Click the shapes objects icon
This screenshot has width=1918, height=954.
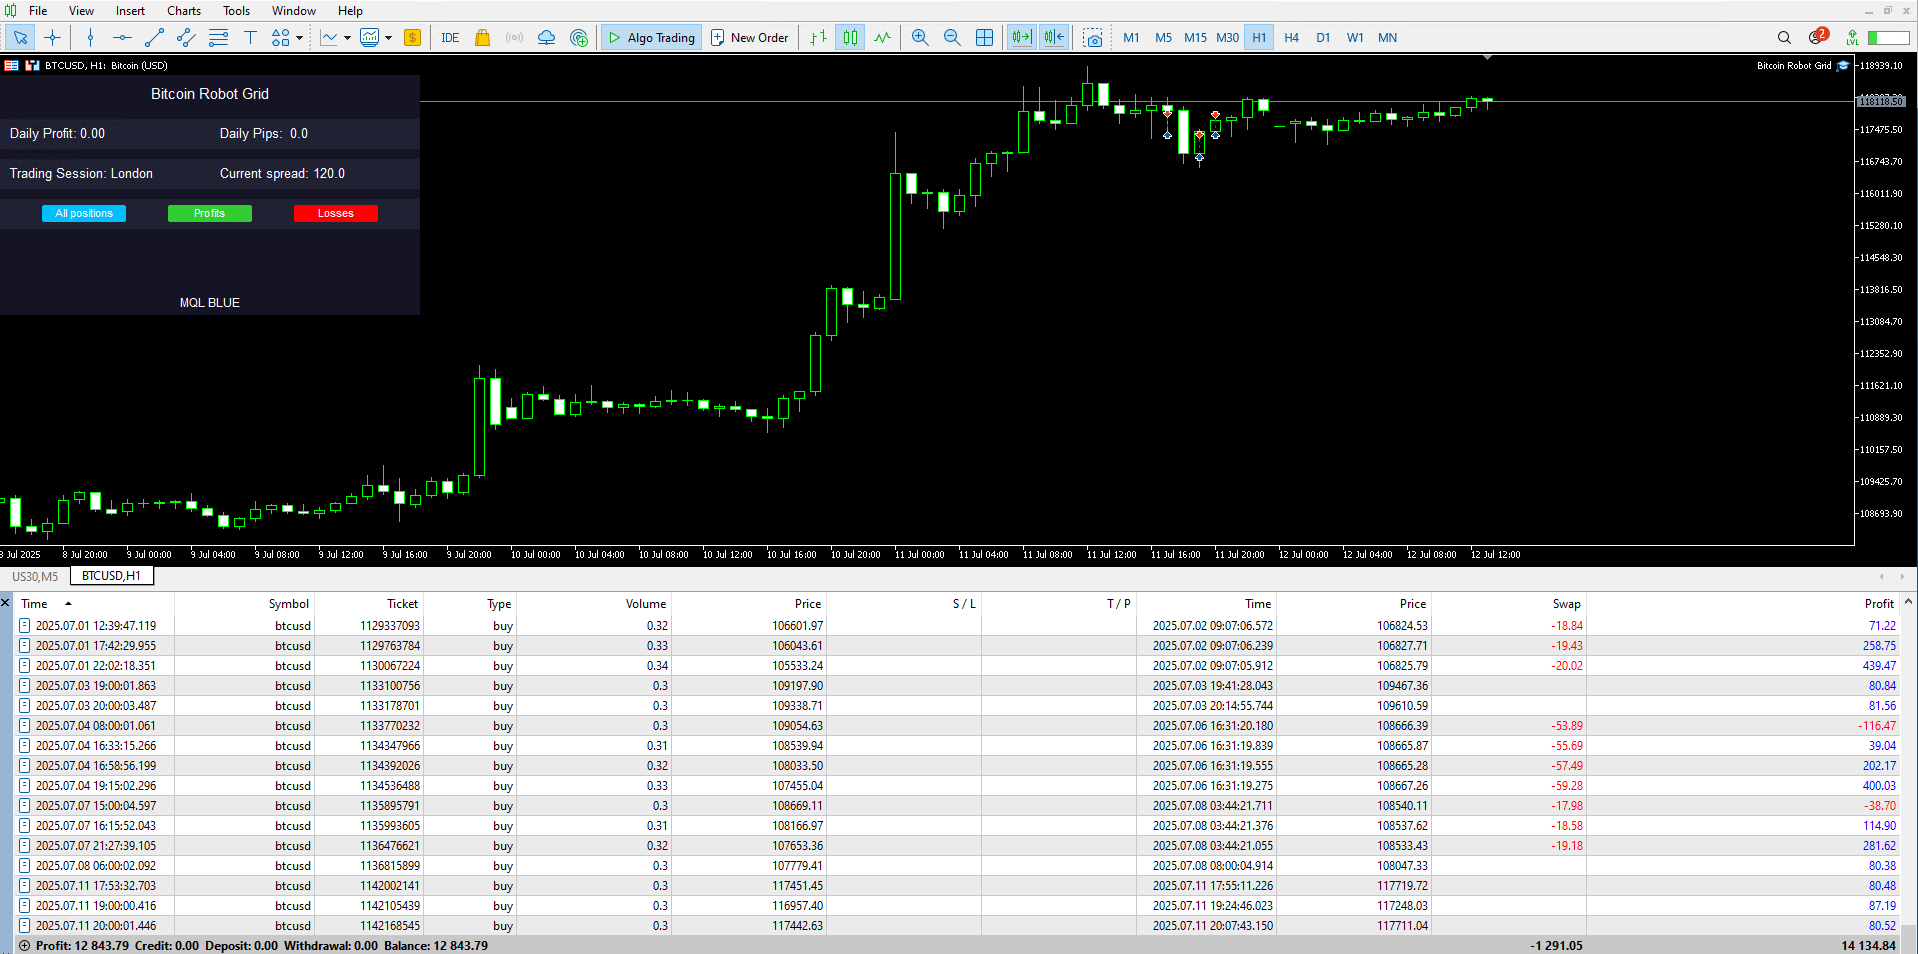280,38
